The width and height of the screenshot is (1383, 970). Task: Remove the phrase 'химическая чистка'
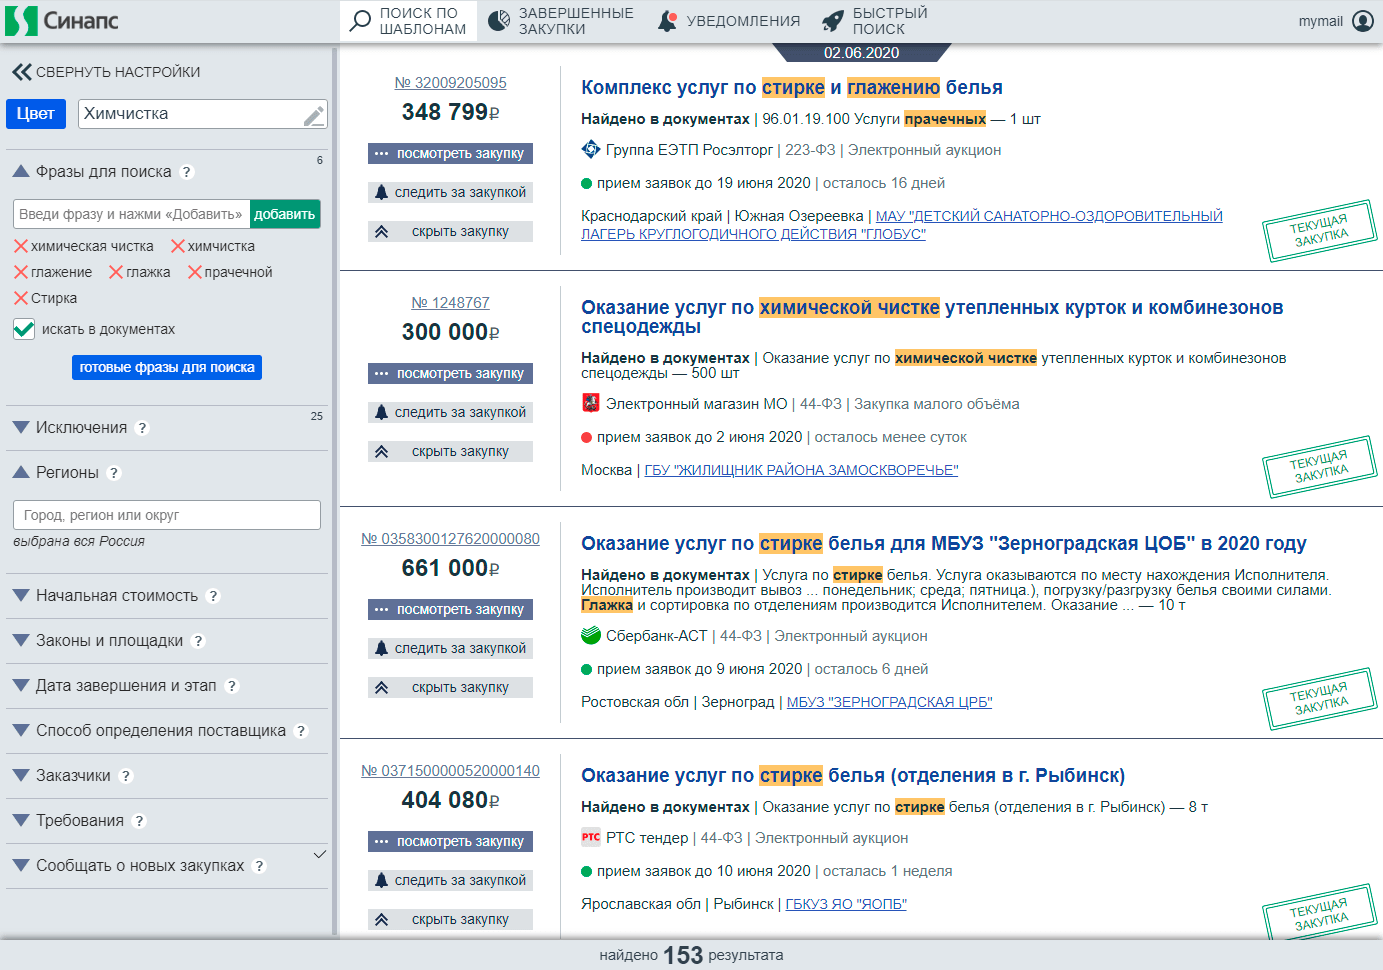(x=21, y=246)
